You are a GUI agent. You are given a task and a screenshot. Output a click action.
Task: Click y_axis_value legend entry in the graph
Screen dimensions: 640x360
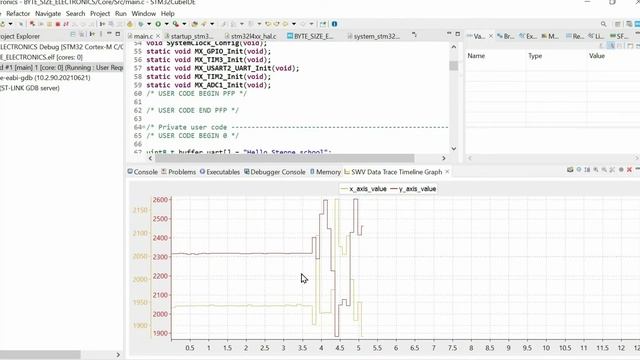(x=413, y=189)
